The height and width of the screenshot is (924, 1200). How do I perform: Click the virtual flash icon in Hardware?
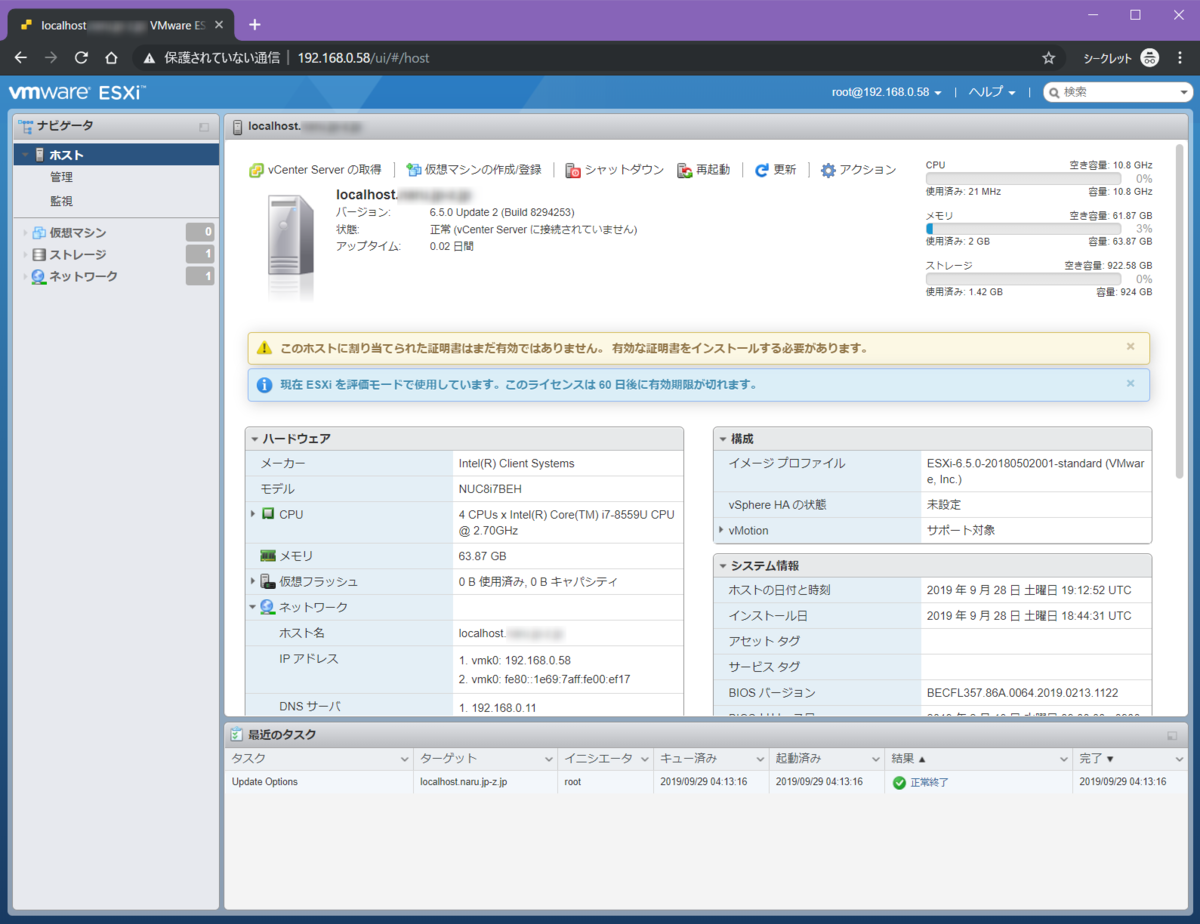point(268,581)
